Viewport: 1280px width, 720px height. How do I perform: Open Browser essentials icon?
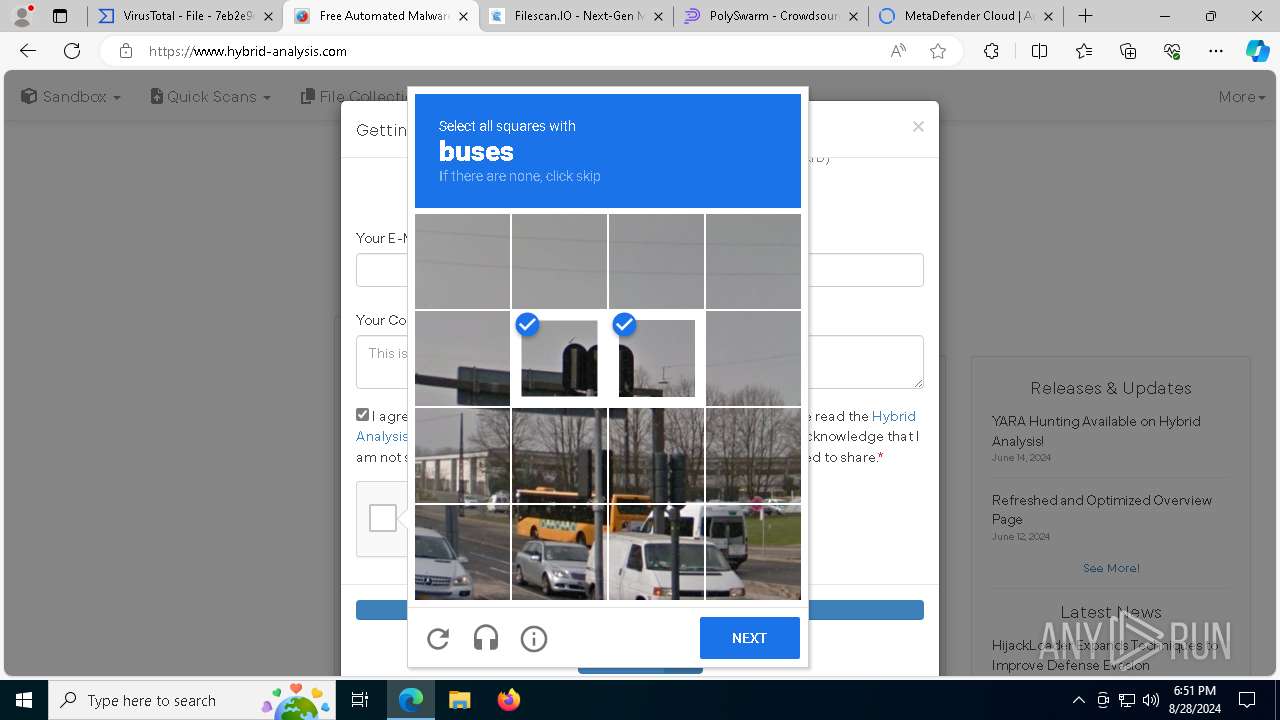1172,51
